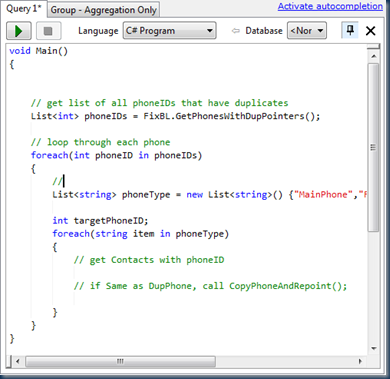Image resolution: width=390 pixels, height=379 pixels.
Task: Click the vertical scrollbar up arrow
Action: (373, 56)
